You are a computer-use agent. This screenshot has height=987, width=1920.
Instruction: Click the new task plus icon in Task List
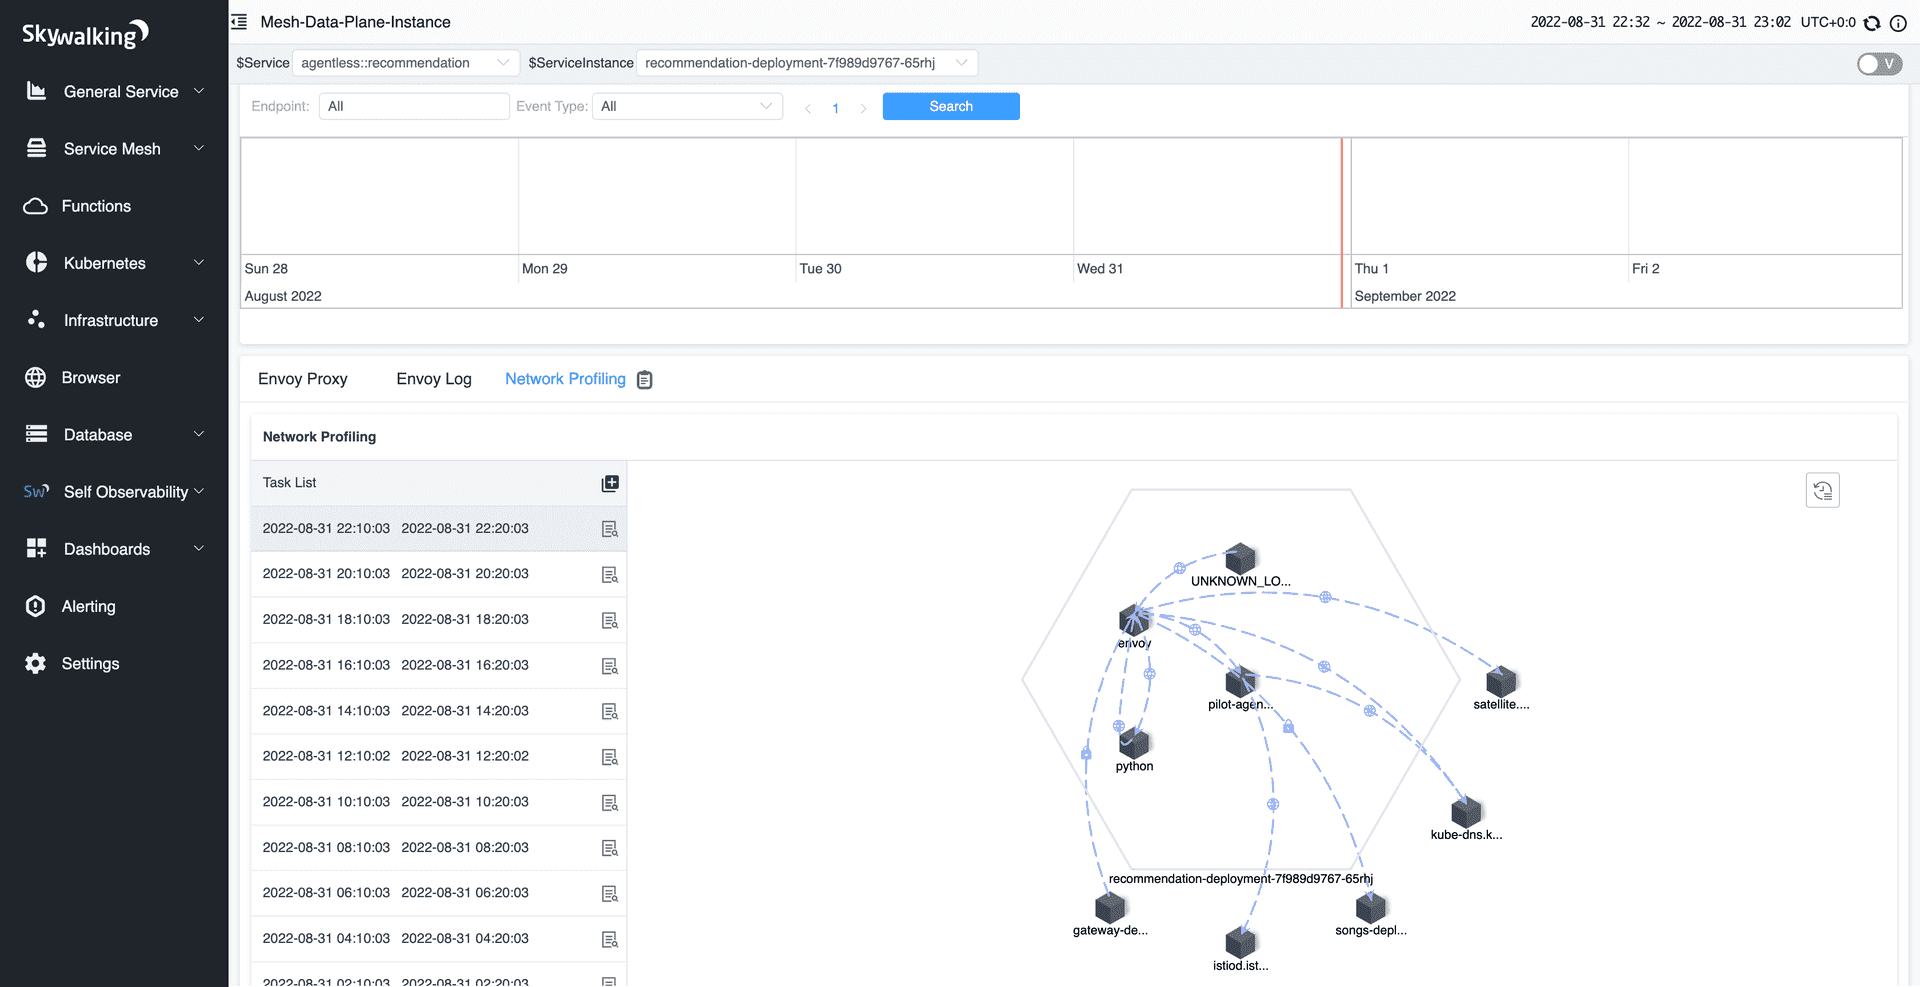[610, 483]
